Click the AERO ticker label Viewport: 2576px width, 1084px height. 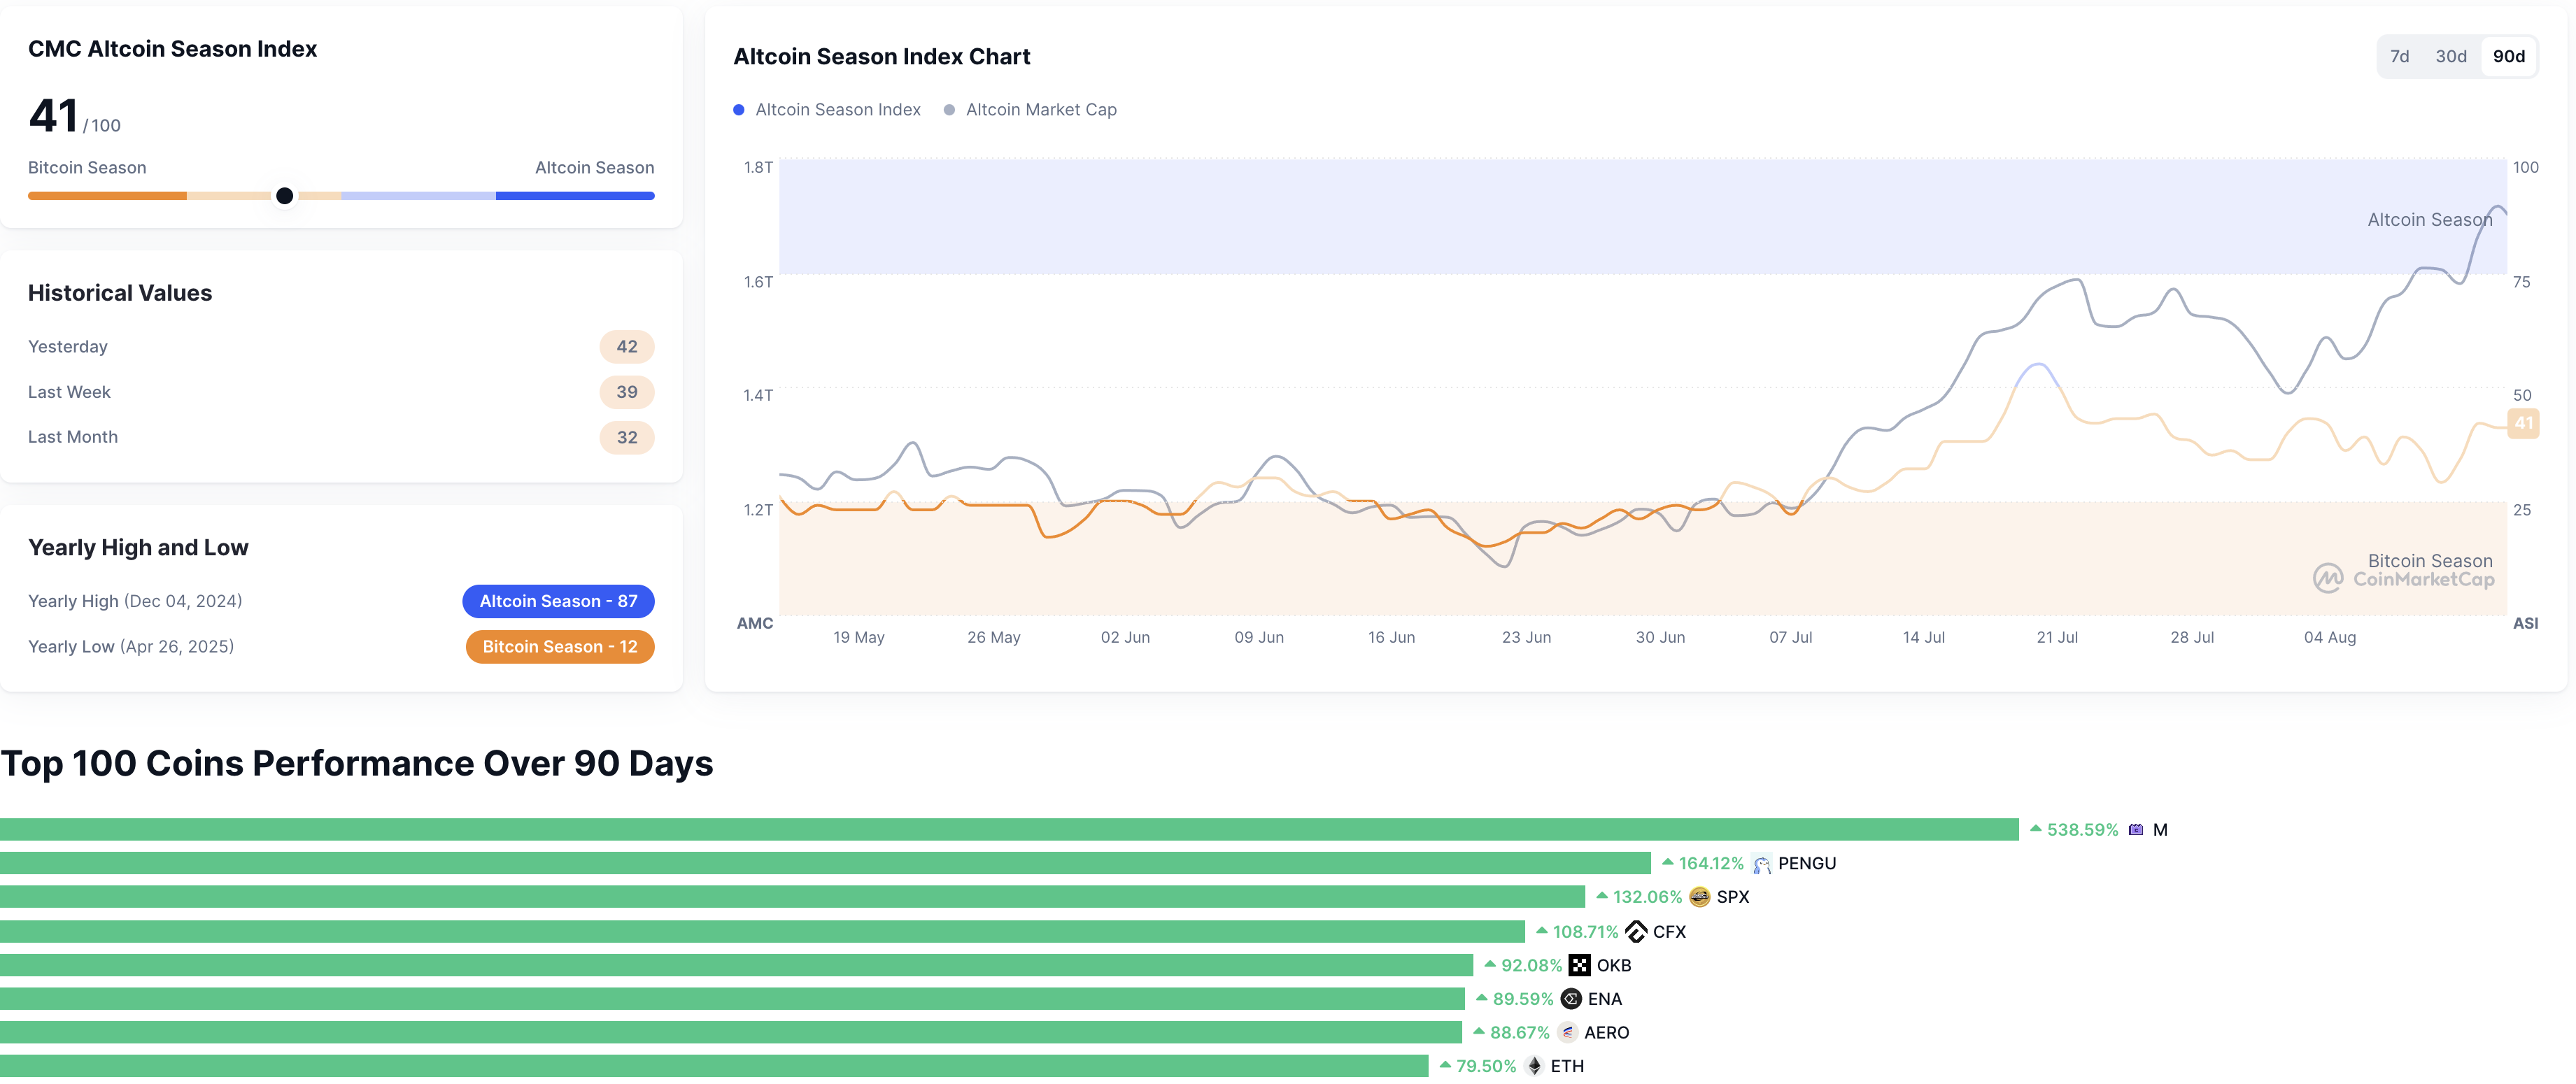(x=1606, y=1033)
